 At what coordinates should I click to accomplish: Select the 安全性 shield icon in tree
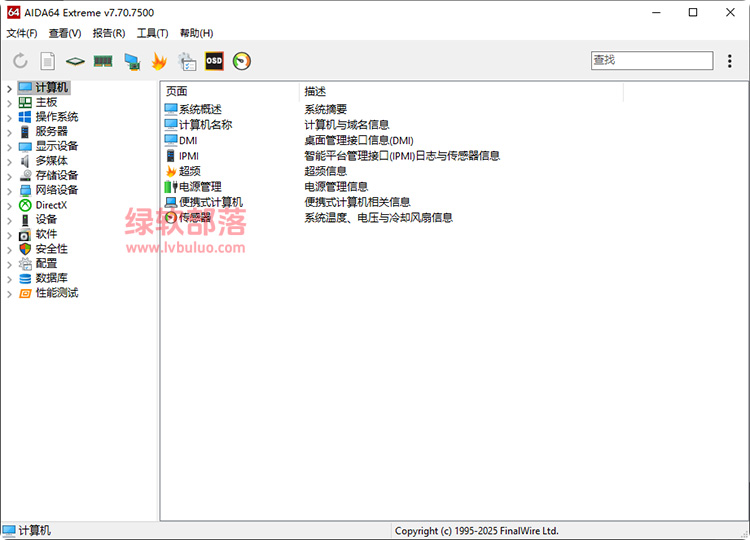(x=25, y=249)
